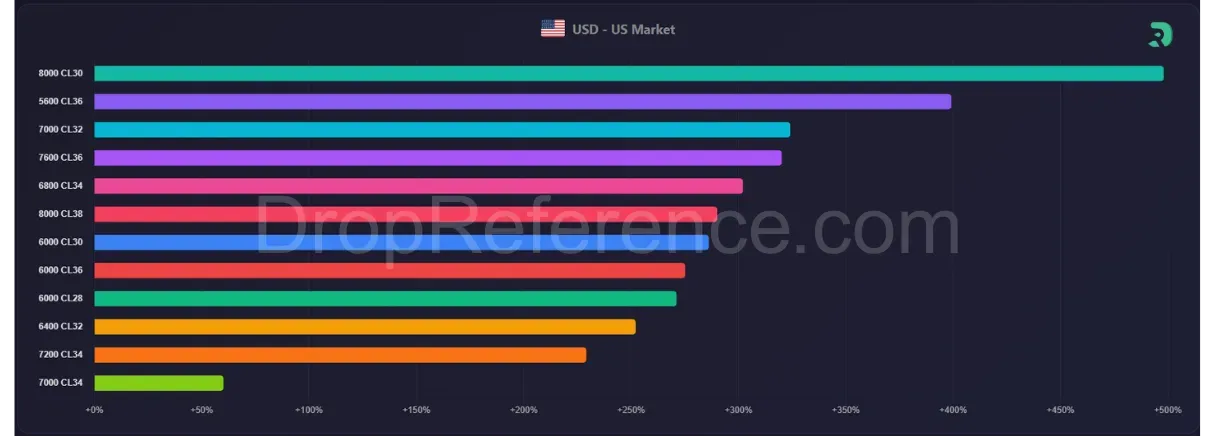
Task: Click the 7000 CL32 cyan bar
Action: tap(442, 129)
